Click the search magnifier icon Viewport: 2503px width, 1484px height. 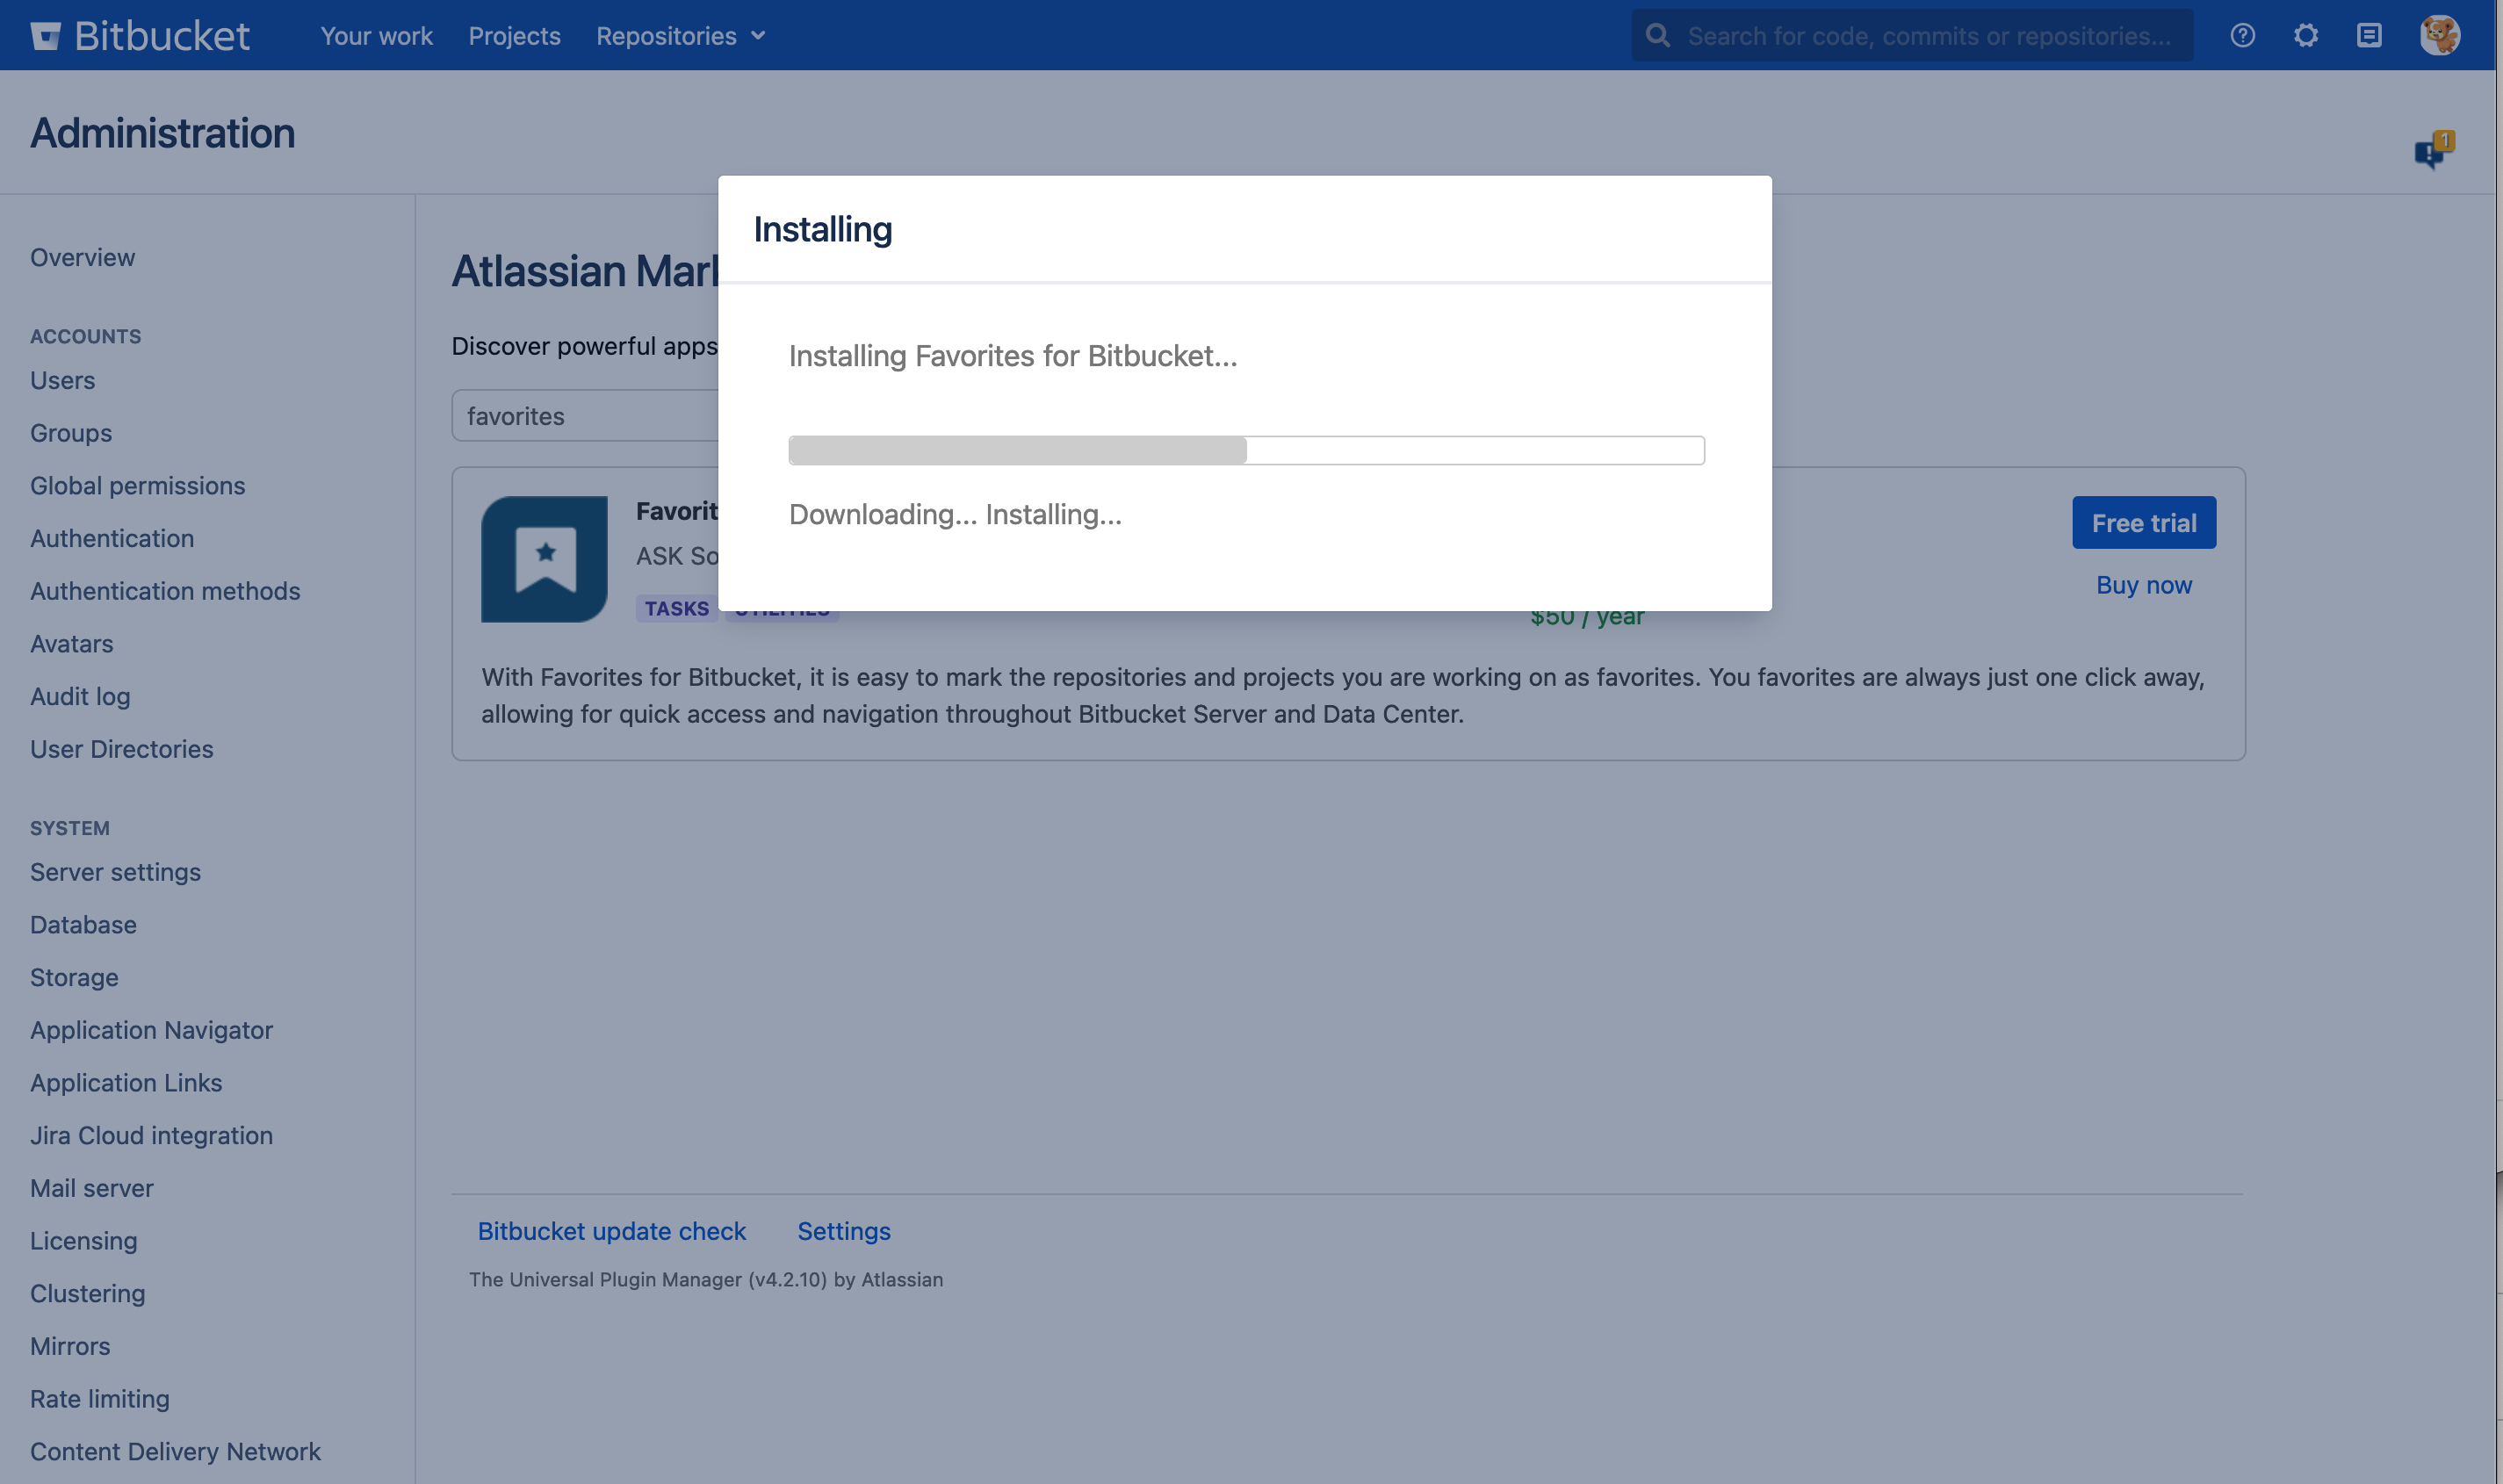tap(1658, 34)
